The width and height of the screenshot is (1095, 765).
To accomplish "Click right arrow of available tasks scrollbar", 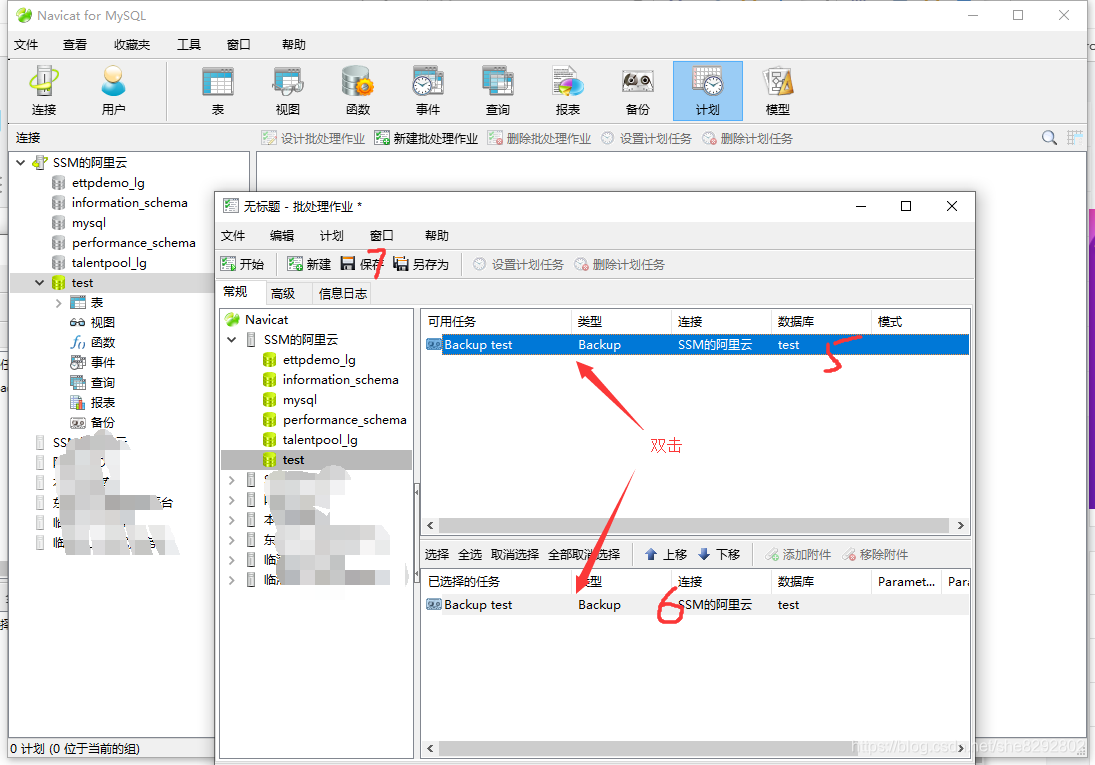I will point(960,525).
